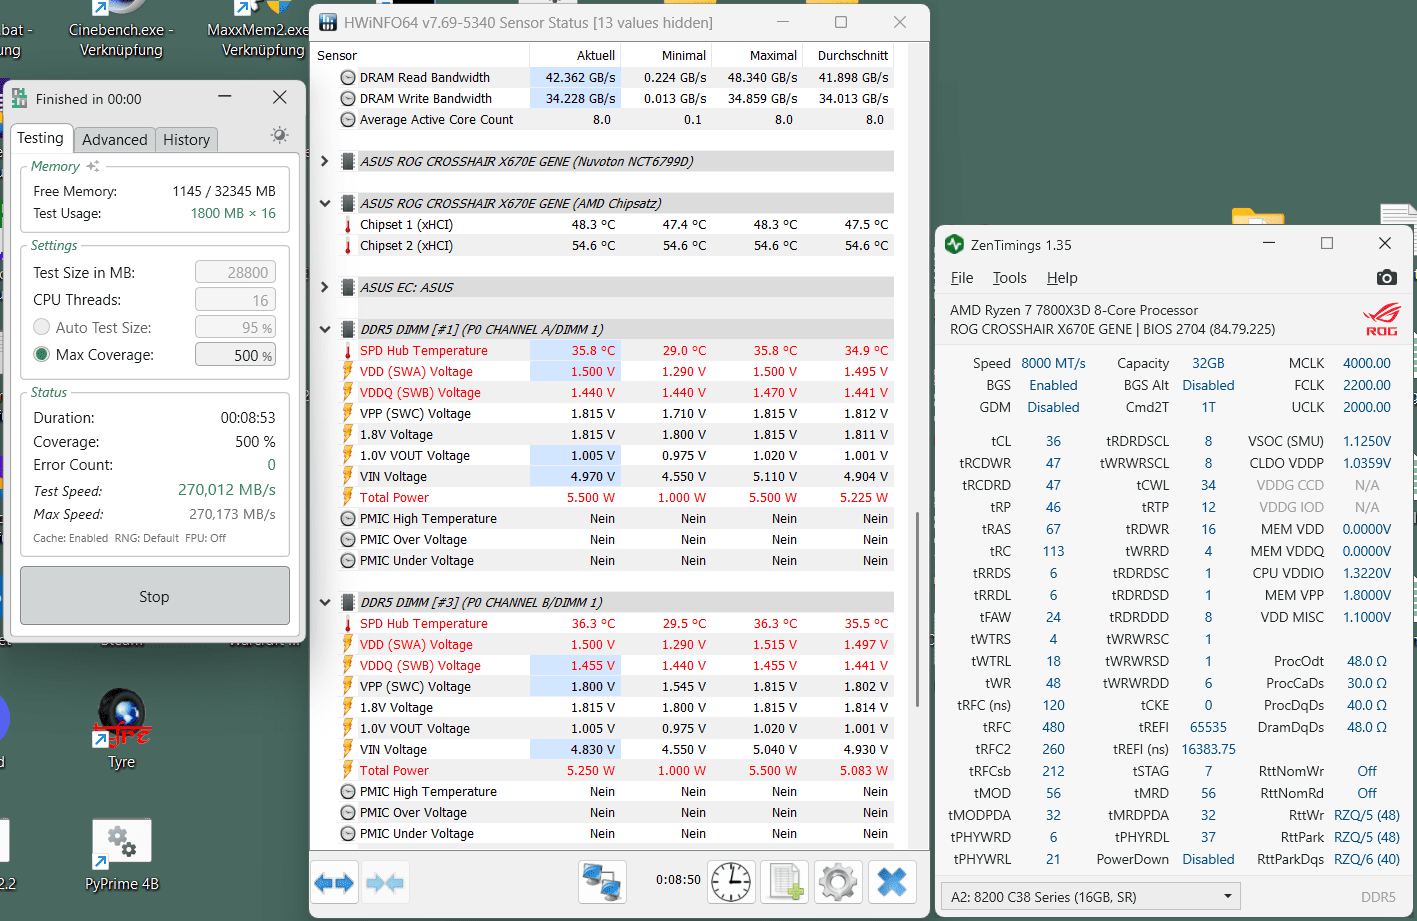Click the expand layout arrows in HWiNFO toolbar
Viewport: 1417px width, 921px height.
(334, 882)
